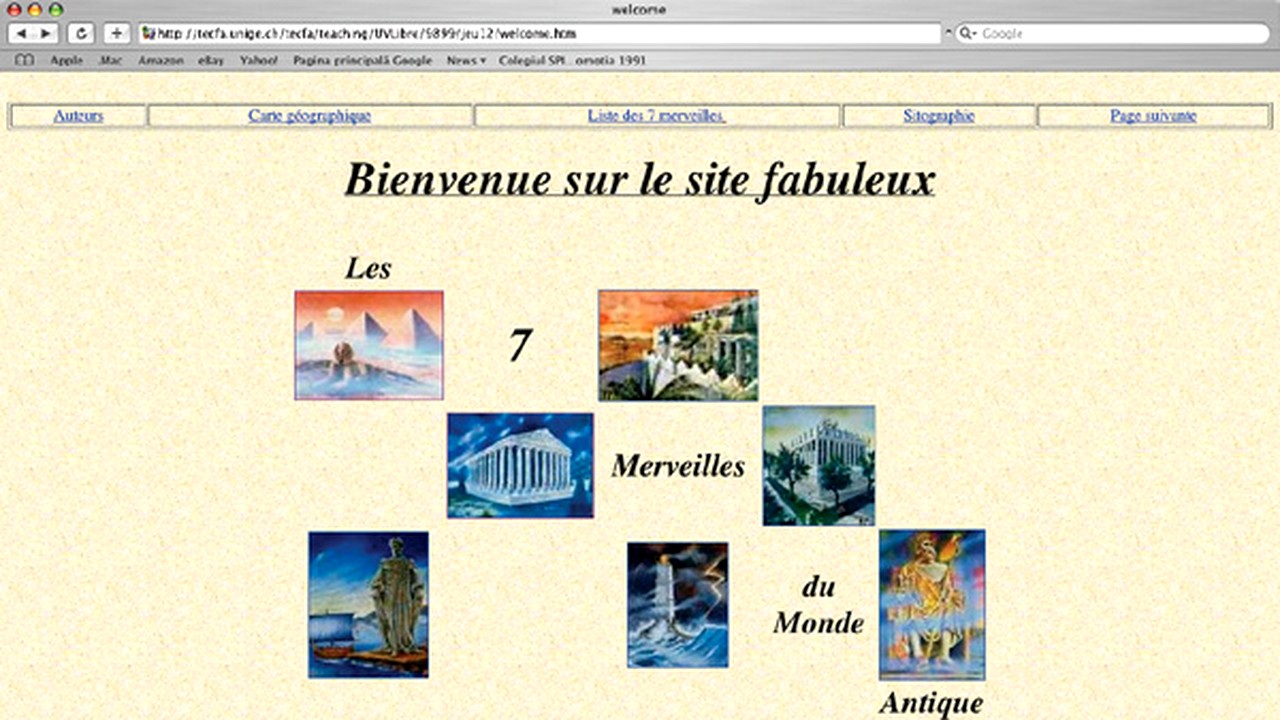Click the word 'Antique'
This screenshot has width=1280, height=720.
tap(931, 703)
